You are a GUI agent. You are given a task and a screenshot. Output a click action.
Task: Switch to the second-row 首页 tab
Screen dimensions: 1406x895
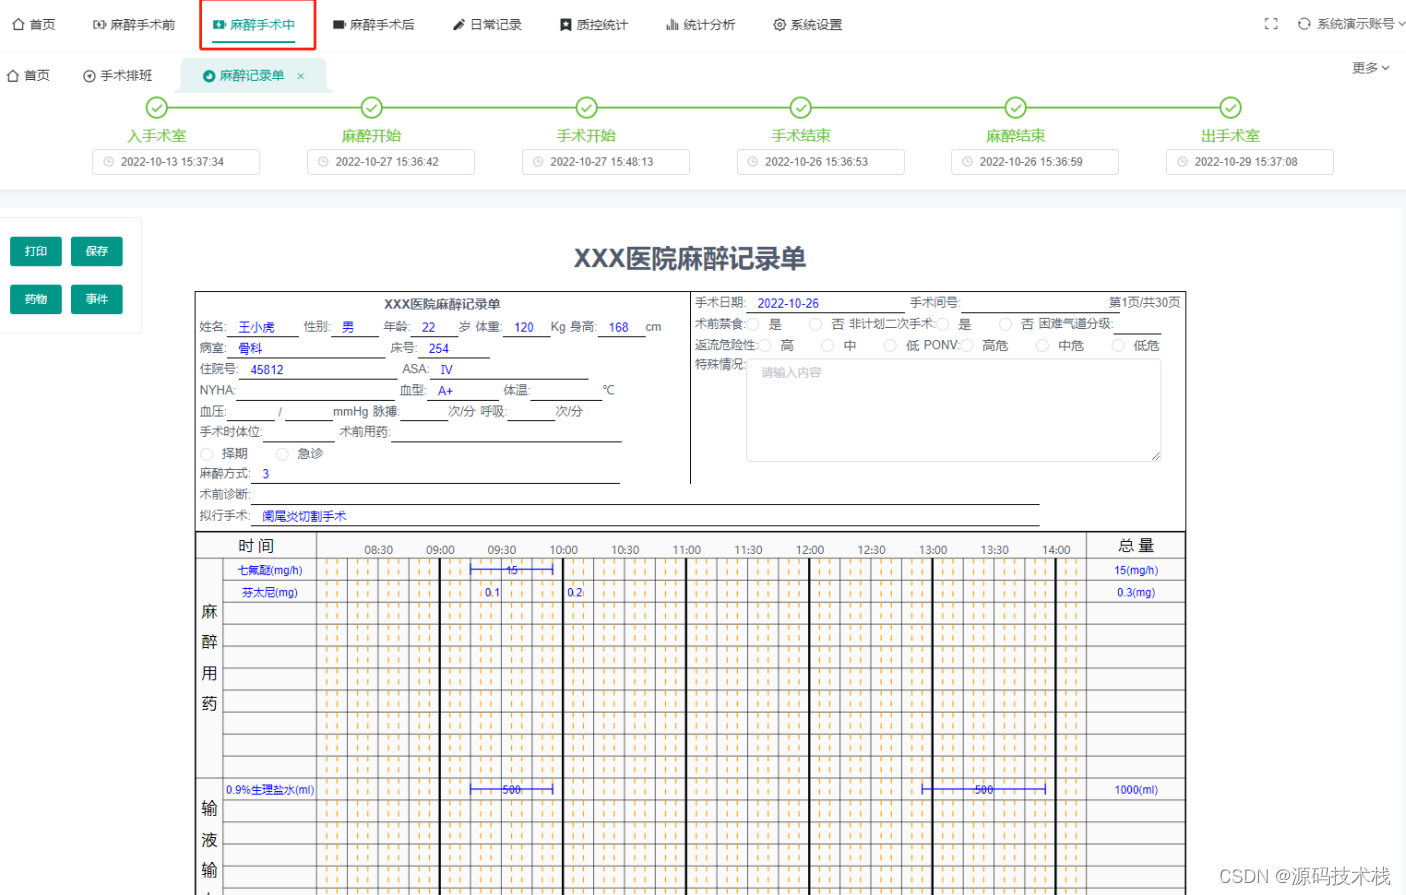tap(28, 76)
